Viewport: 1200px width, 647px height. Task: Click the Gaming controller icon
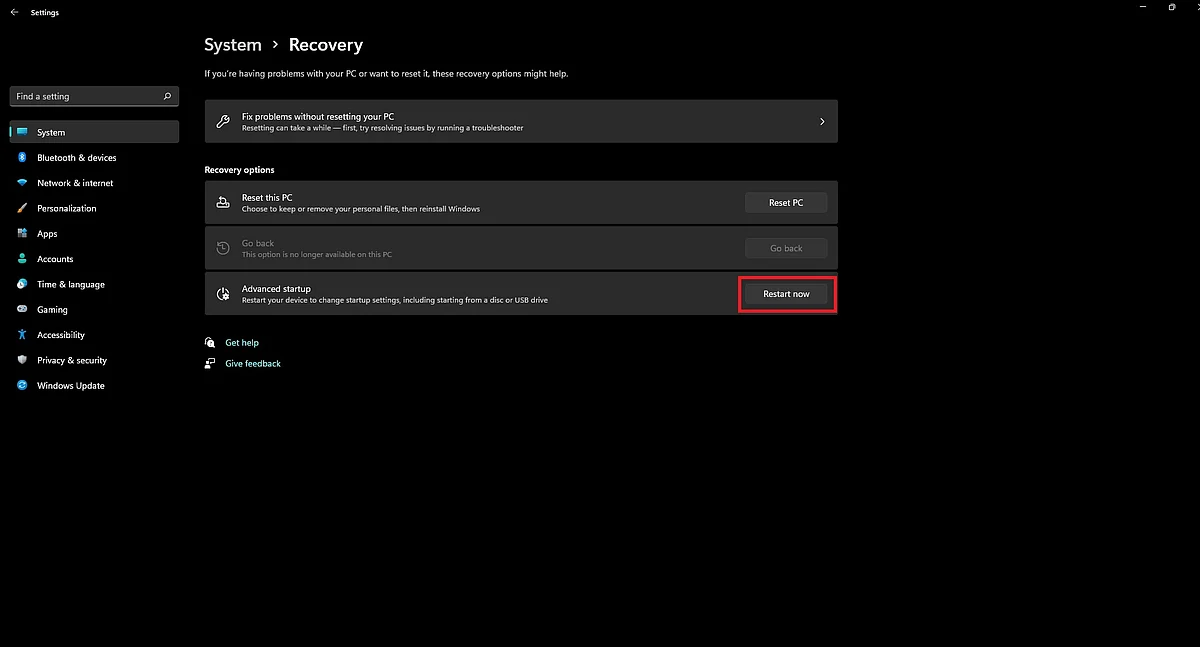pyautogui.click(x=22, y=310)
